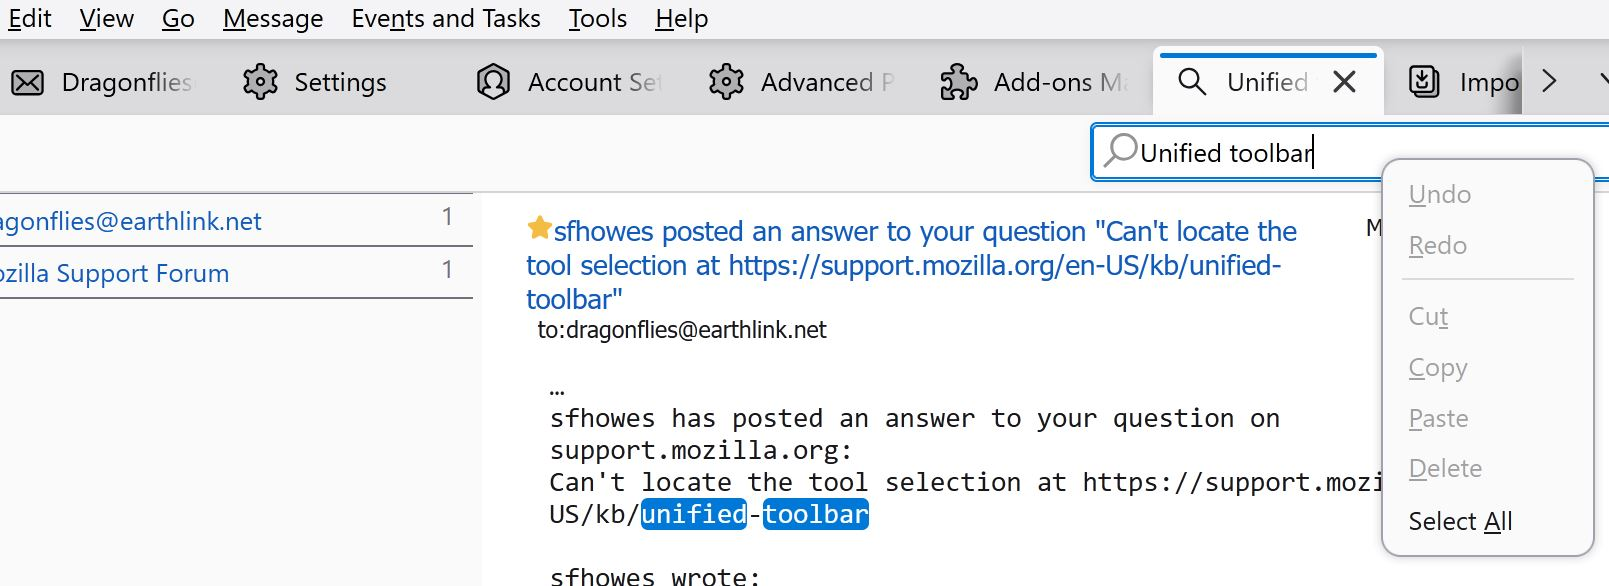1609x586 pixels.
Task: Click the Add-ons Manager puzzle piece icon
Action: (x=959, y=82)
